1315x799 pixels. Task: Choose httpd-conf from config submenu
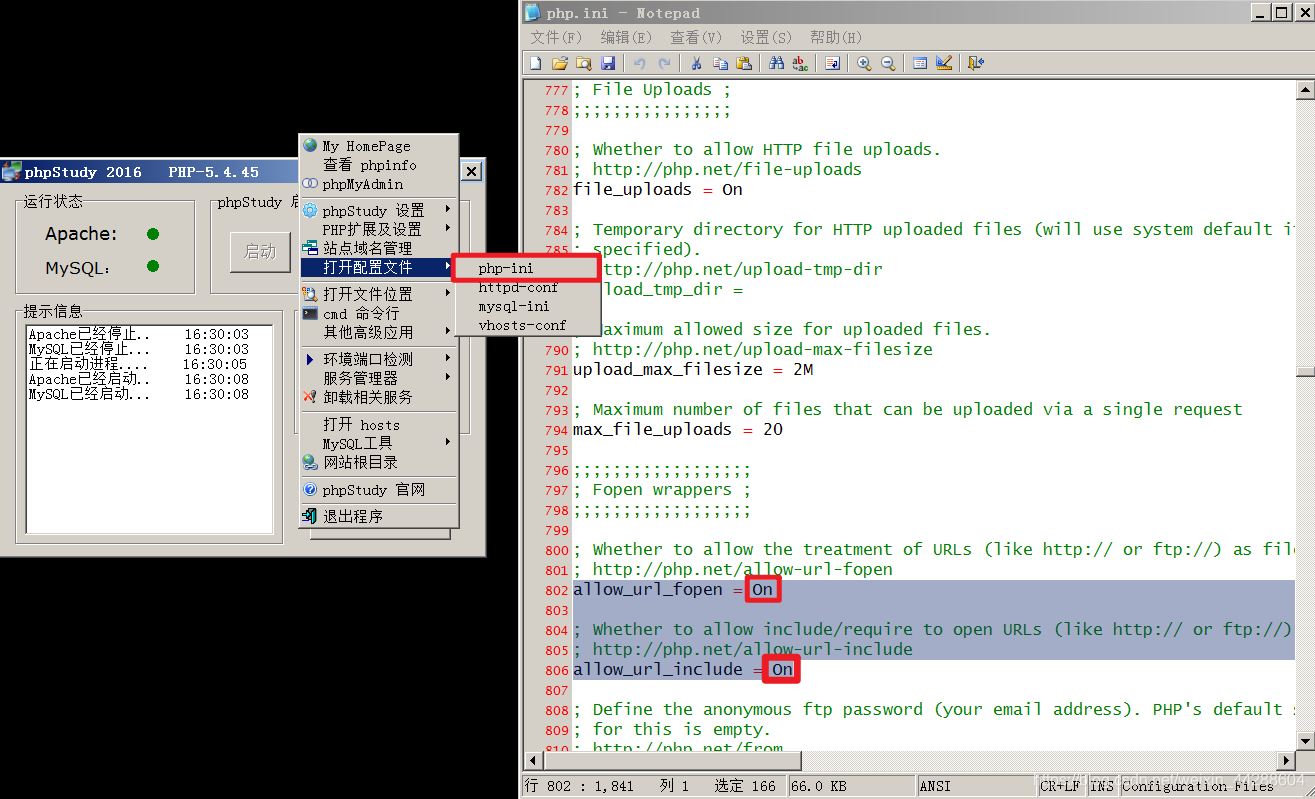click(x=526, y=287)
